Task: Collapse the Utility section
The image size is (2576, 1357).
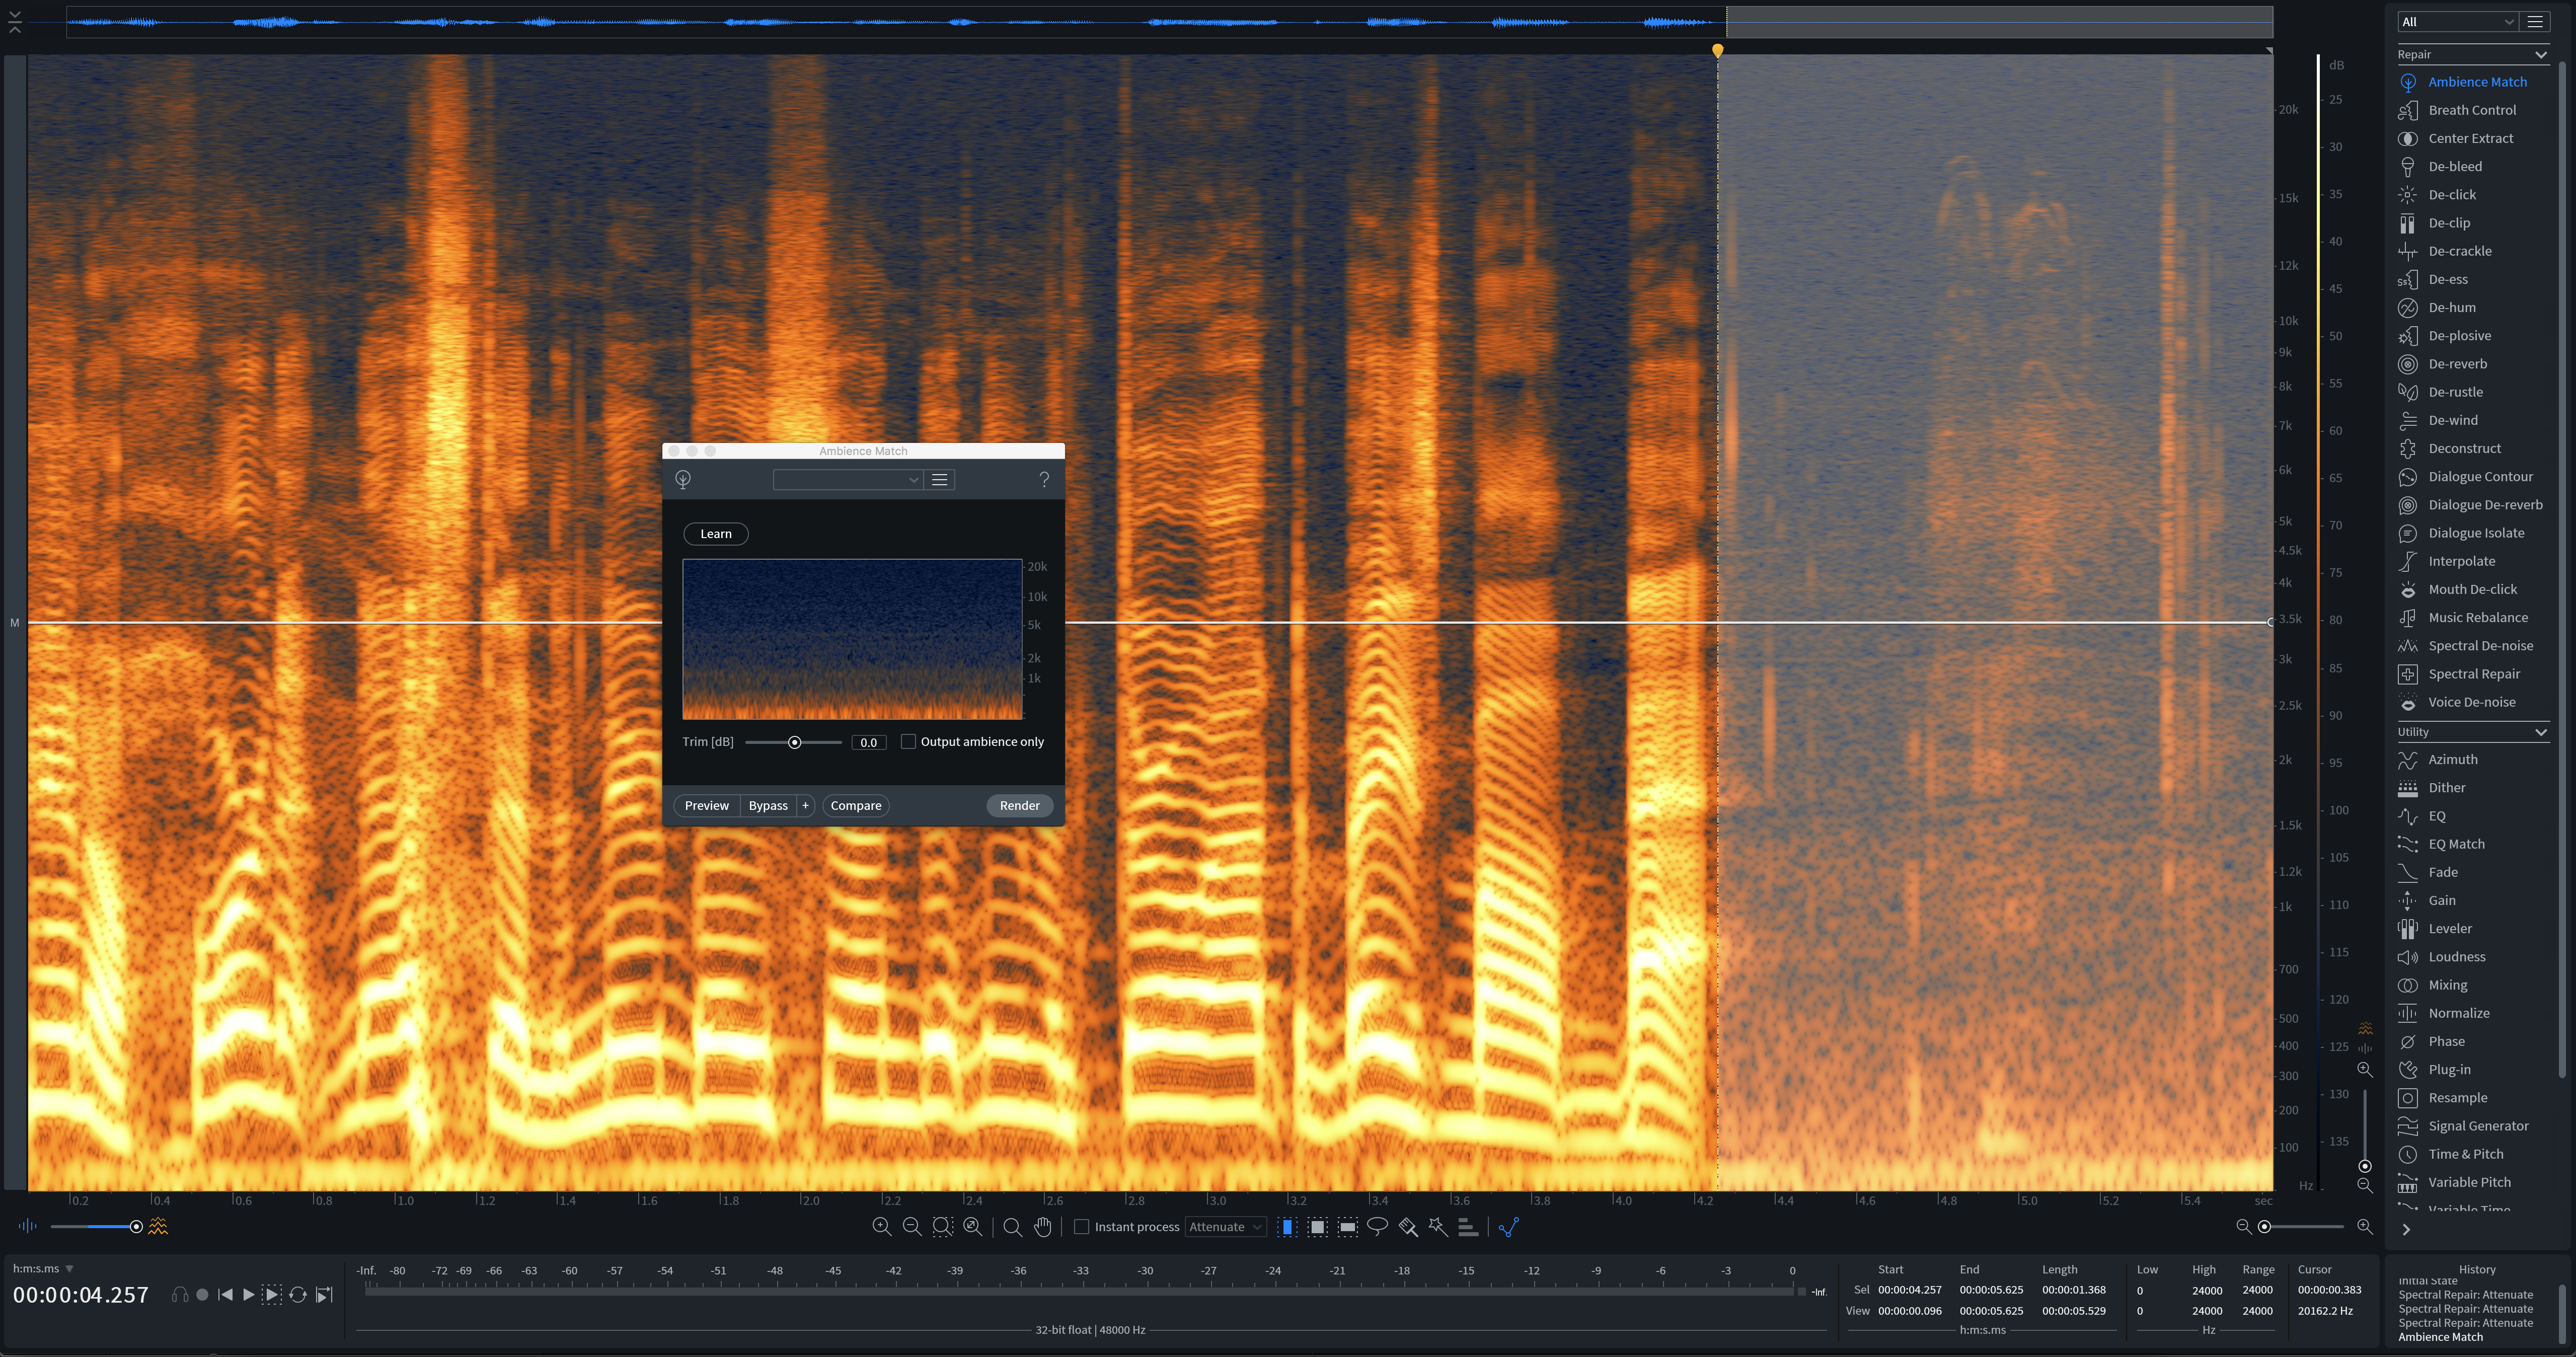Action: pos(2540,732)
